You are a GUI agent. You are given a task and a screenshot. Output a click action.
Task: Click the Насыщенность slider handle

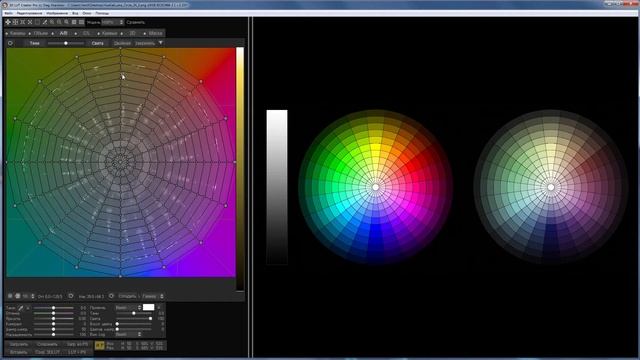tap(53, 335)
